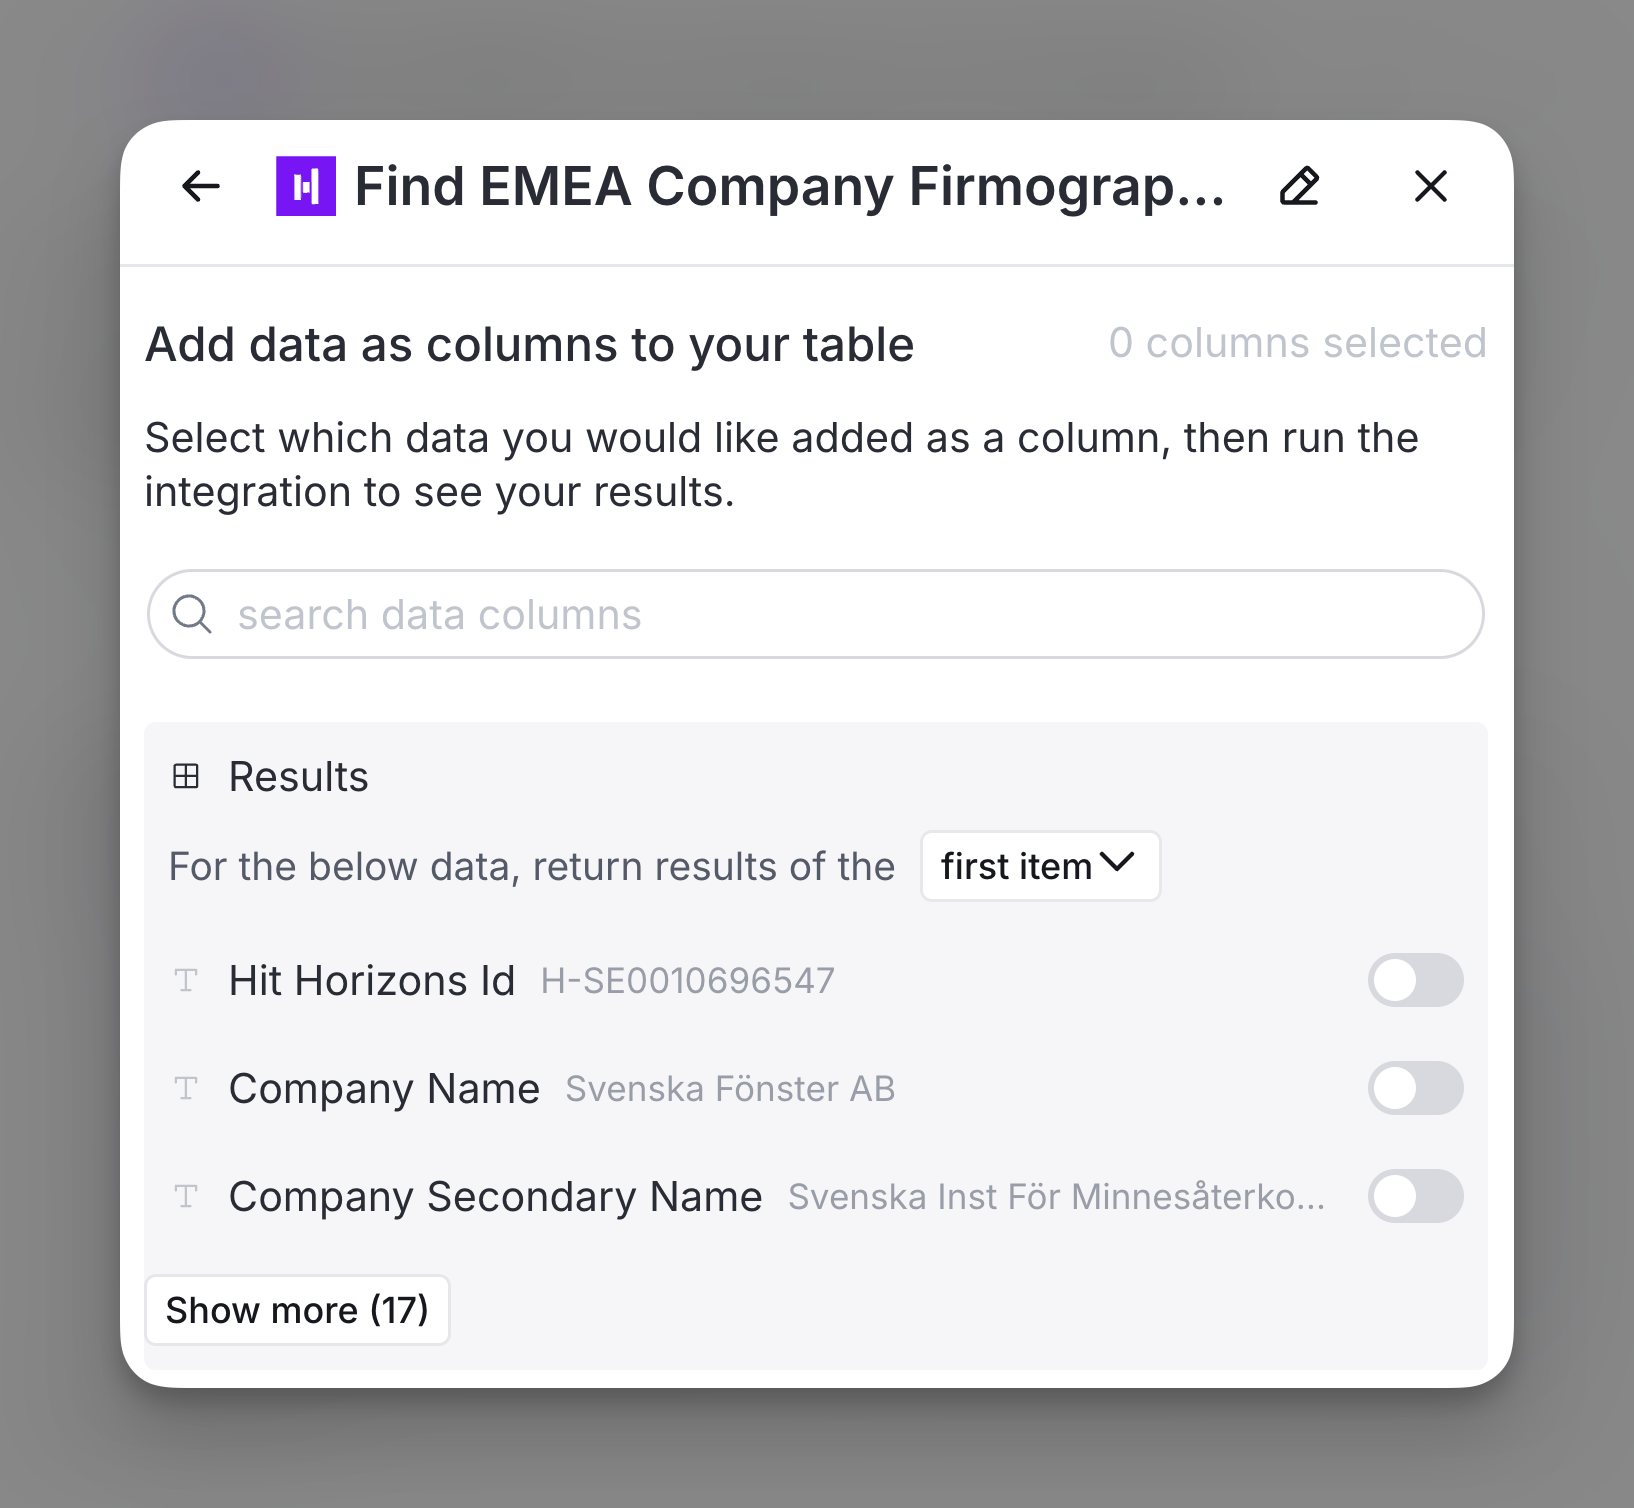The image size is (1634, 1508).
Task: Click the text type icon beside Company Name
Action: (x=186, y=1088)
